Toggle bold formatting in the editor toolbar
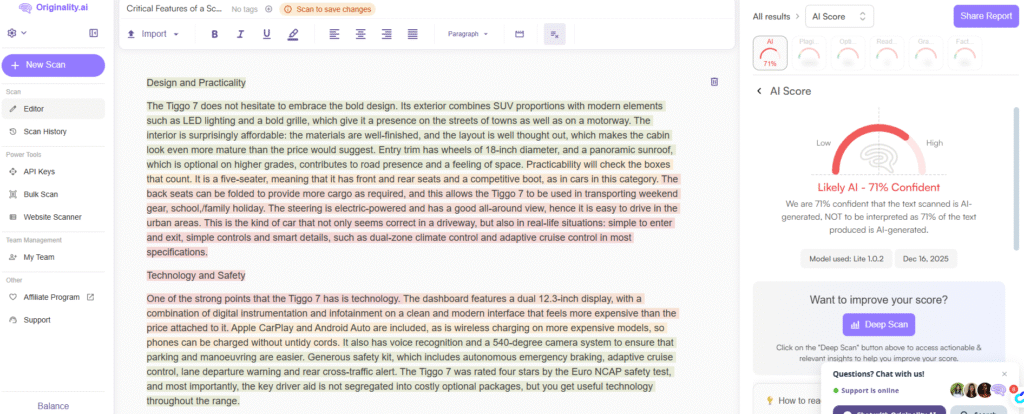Image resolution: width=1024 pixels, height=414 pixels. point(214,34)
